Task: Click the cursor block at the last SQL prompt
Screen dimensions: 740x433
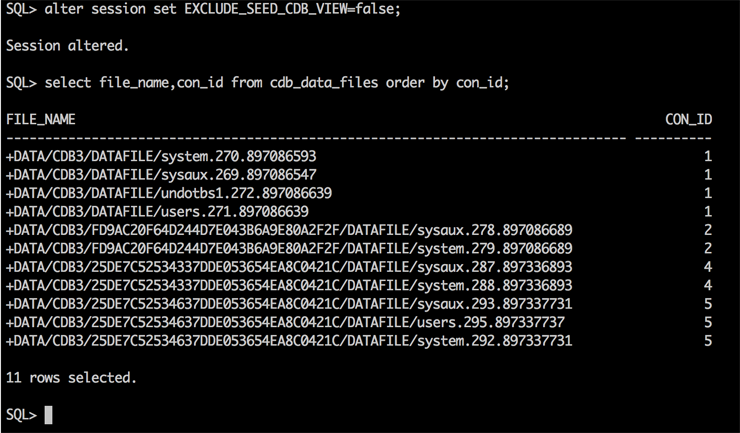Action: (48, 415)
